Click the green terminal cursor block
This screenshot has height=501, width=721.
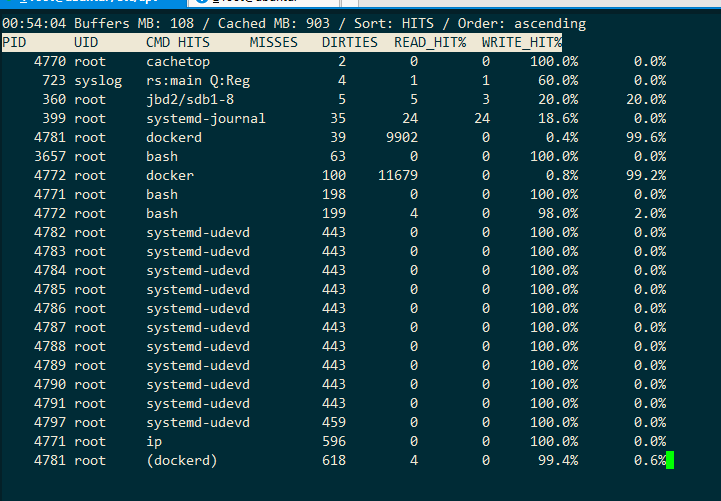pos(670,460)
